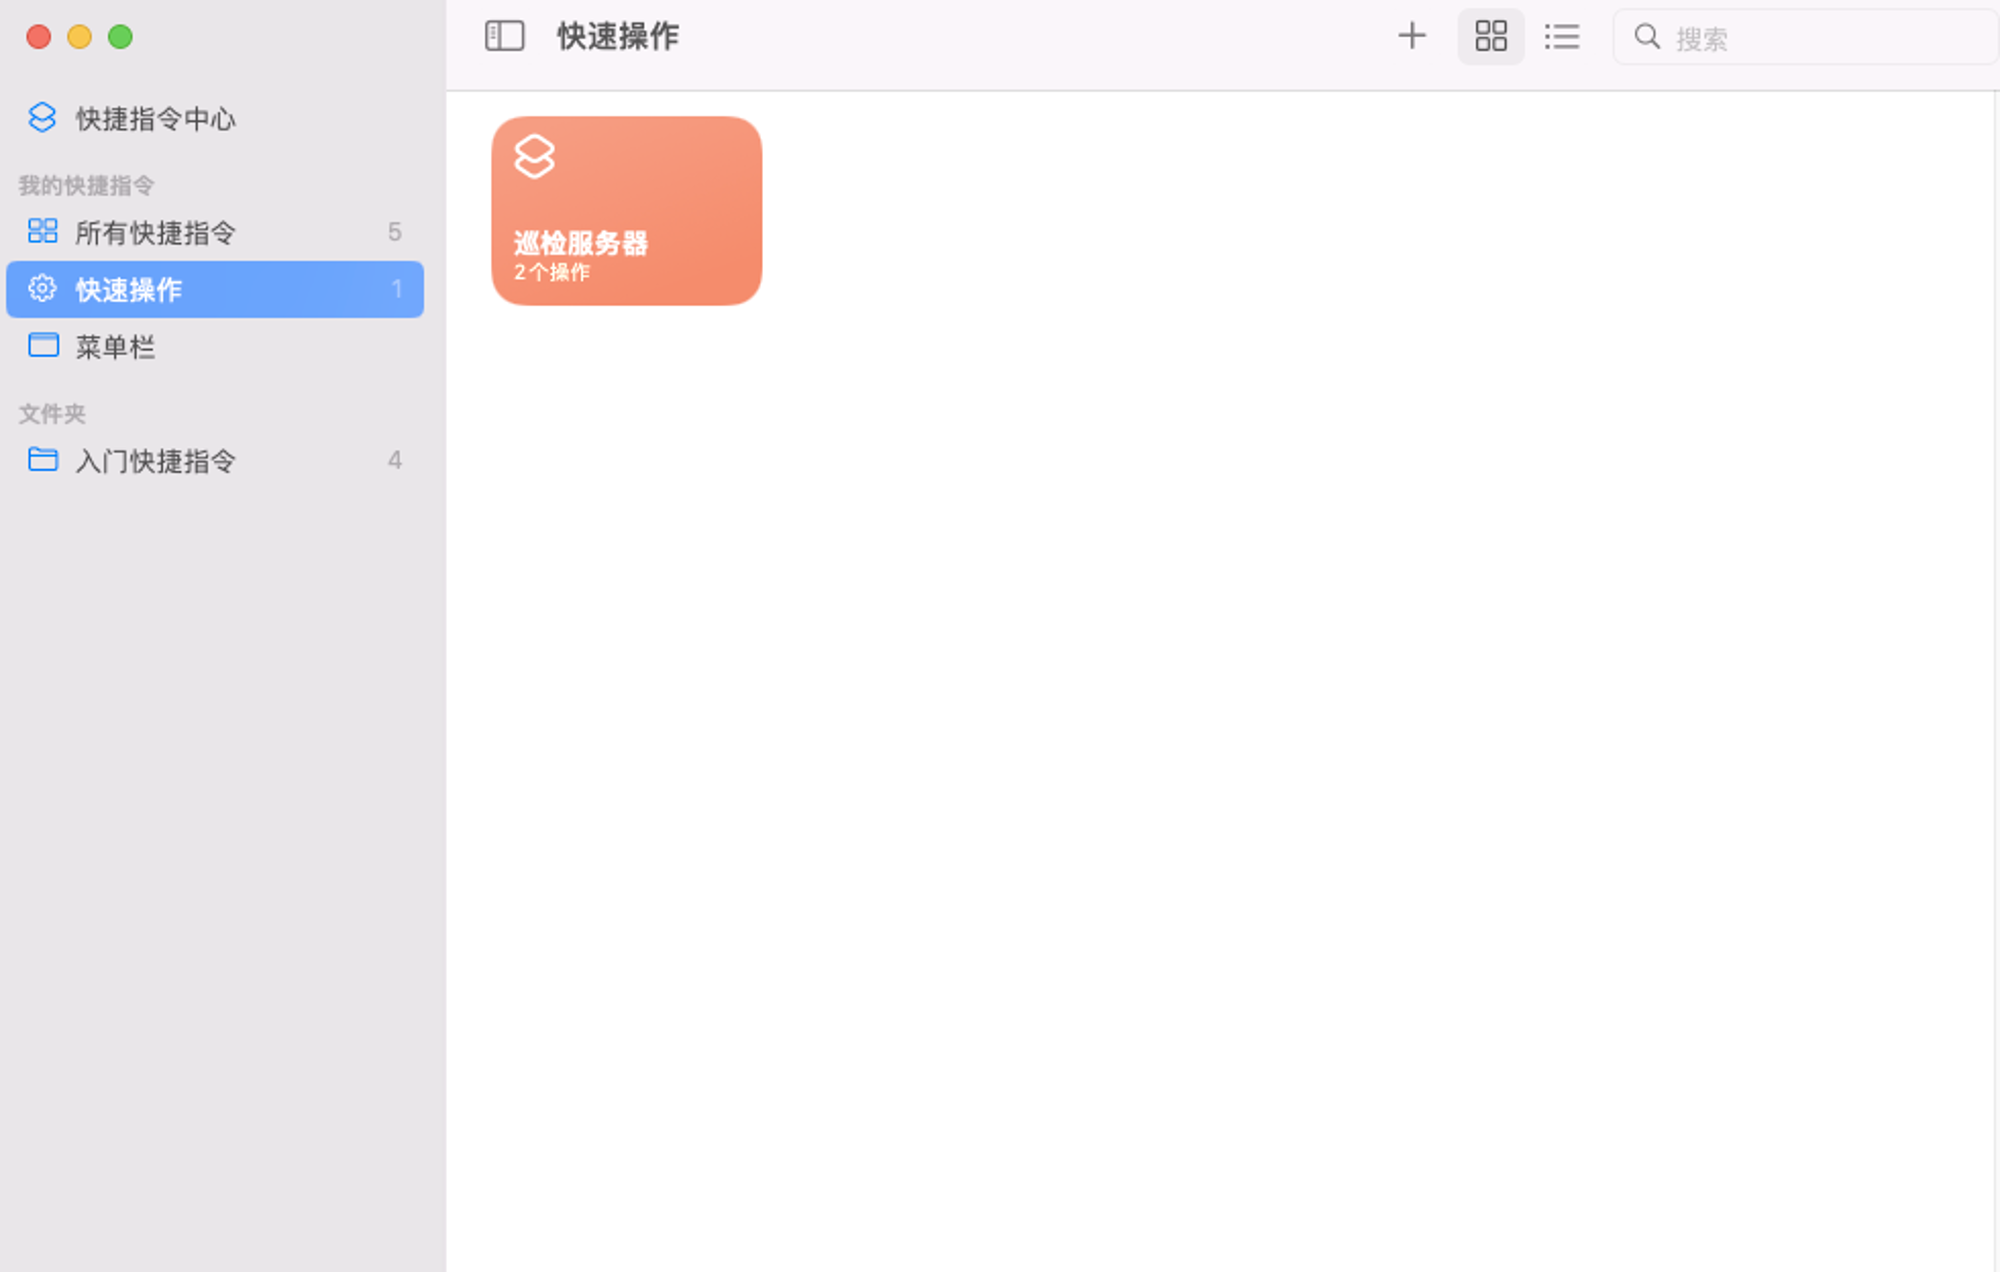Select 所有快捷指令 in sidebar

coord(215,232)
